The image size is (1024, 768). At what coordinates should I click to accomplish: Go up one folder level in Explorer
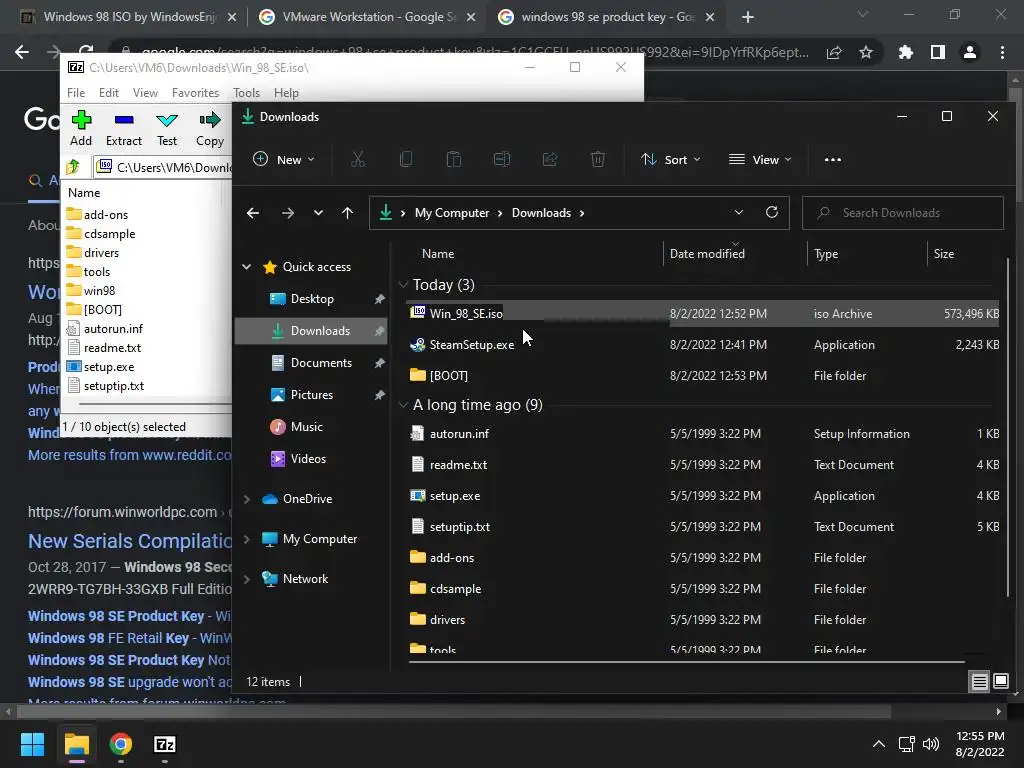click(347, 213)
